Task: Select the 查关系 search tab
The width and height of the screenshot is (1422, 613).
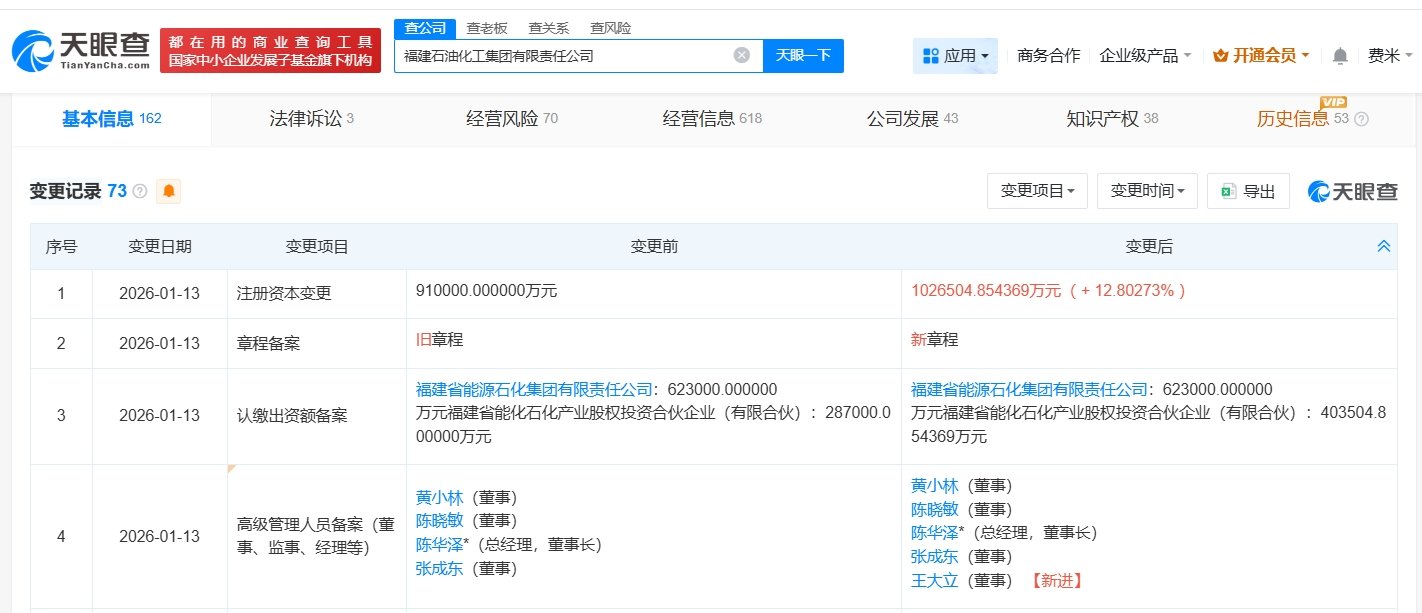Action: point(548,28)
